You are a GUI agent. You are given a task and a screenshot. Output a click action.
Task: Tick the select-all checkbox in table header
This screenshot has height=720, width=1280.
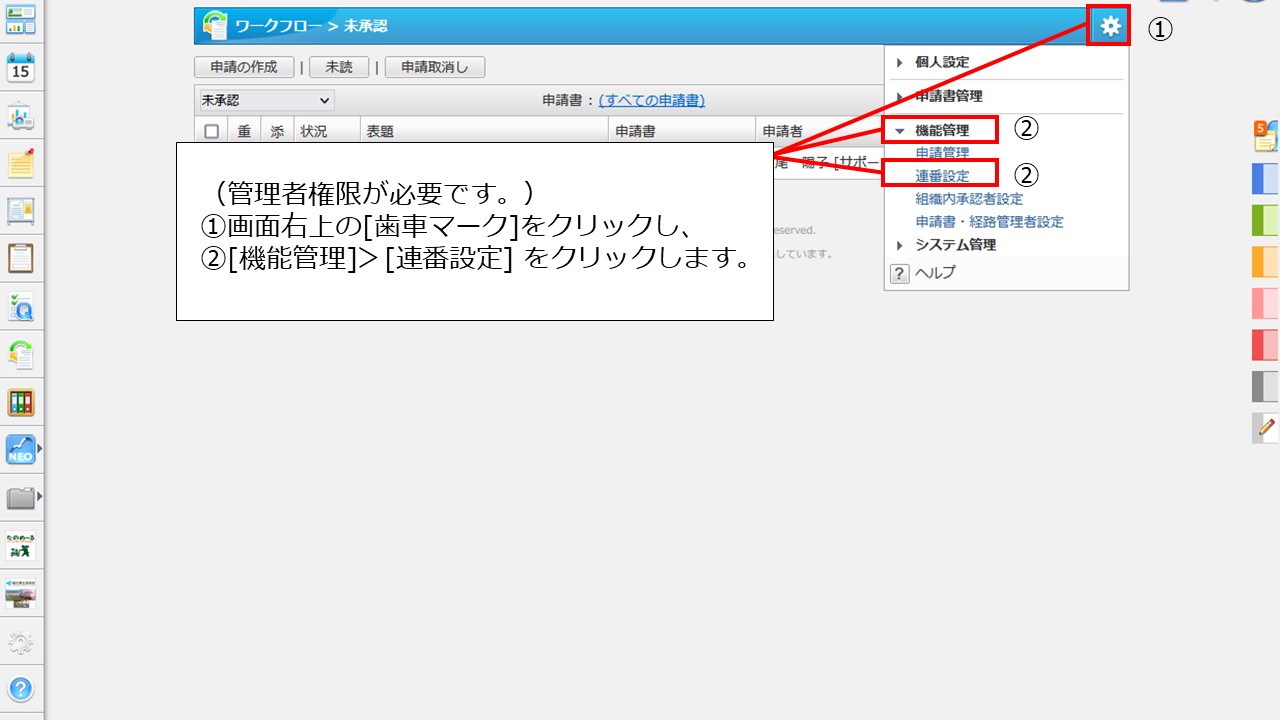pos(211,131)
